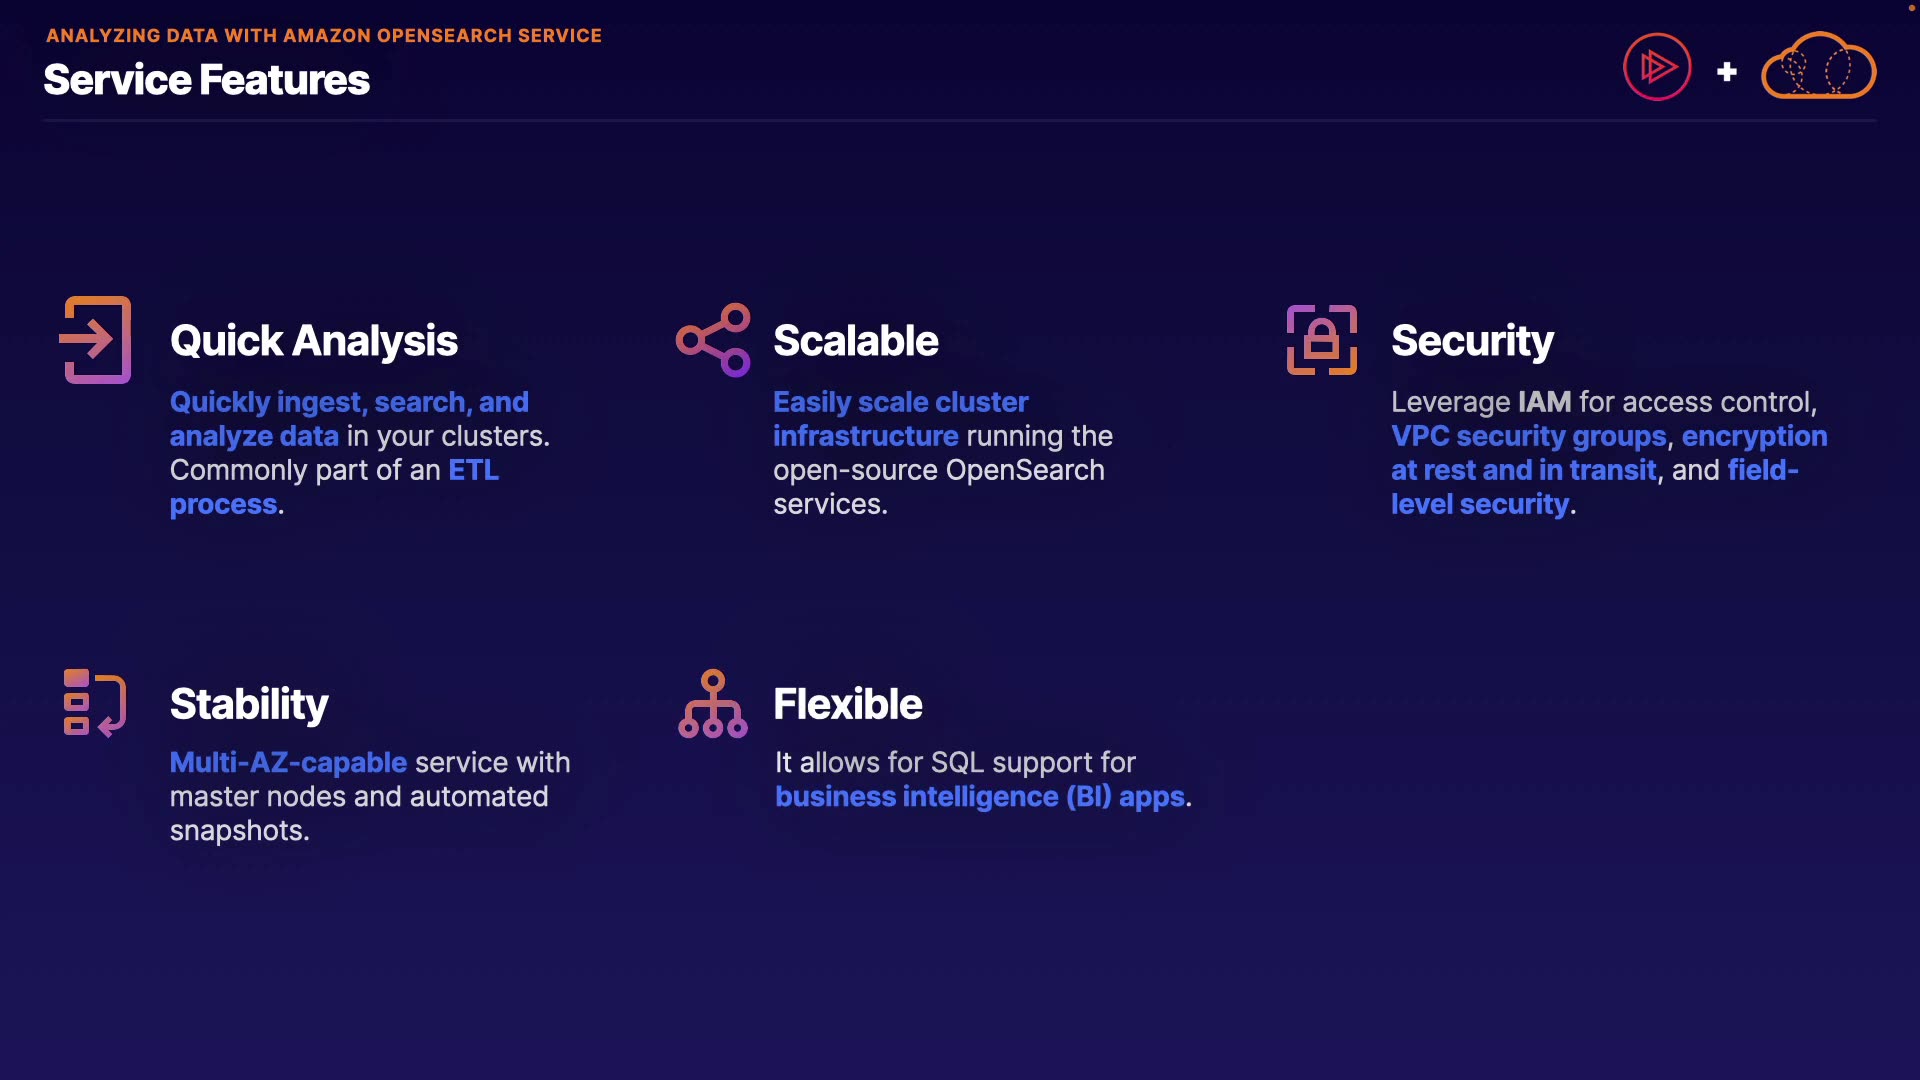Click the Quick Analysis ingest arrow icon

point(96,340)
